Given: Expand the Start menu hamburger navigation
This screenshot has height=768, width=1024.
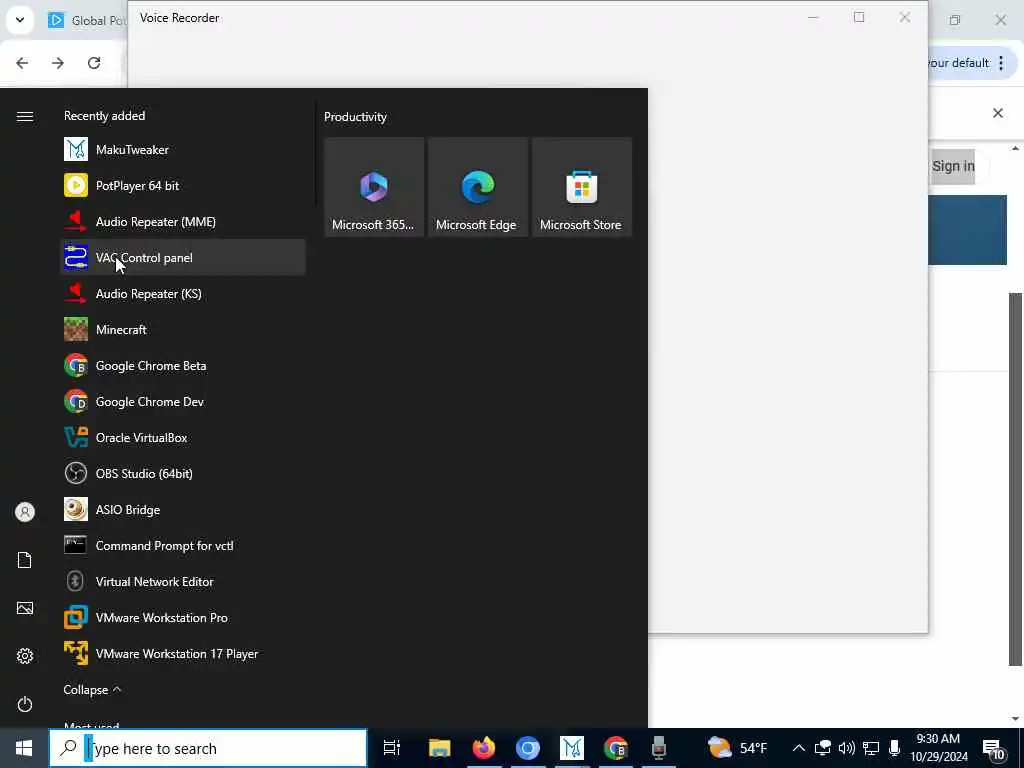Looking at the screenshot, I should [25, 116].
